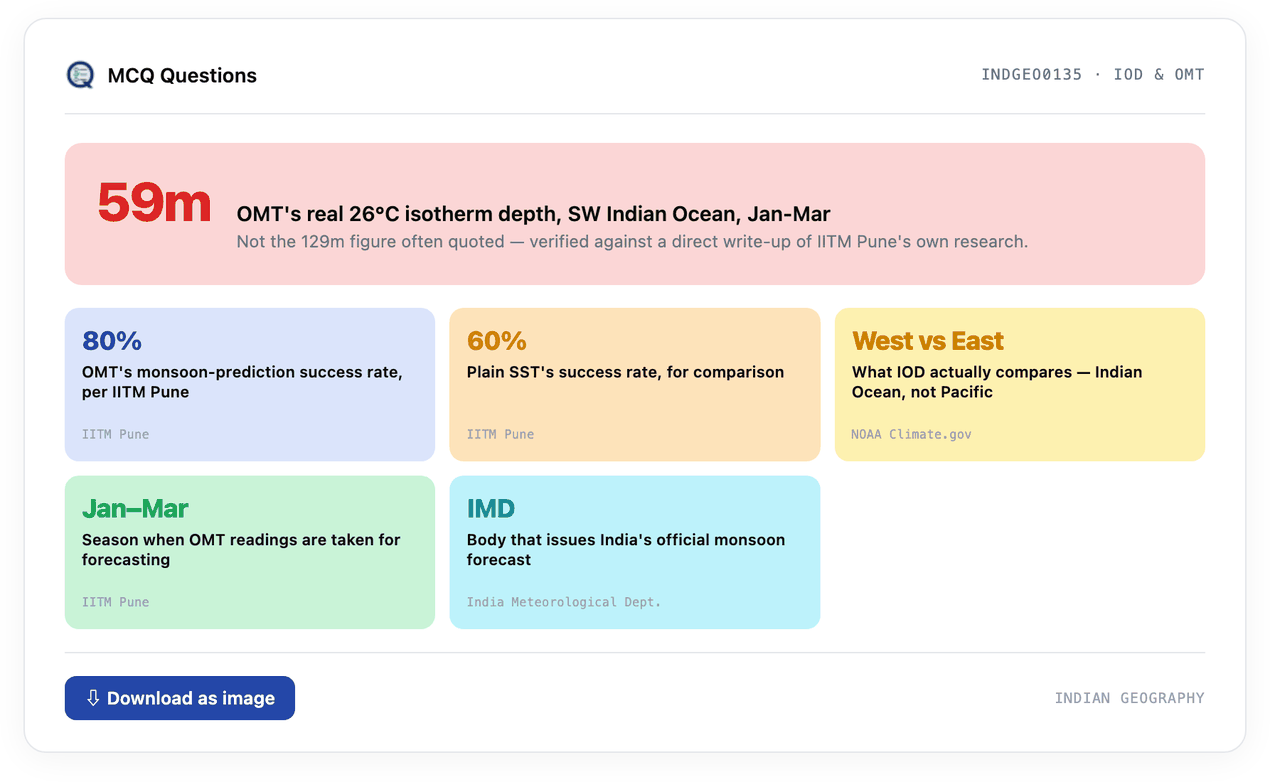Screen dimensions: 1270x782
Task: Open the West vs East IOD card
Action: 1020,384
